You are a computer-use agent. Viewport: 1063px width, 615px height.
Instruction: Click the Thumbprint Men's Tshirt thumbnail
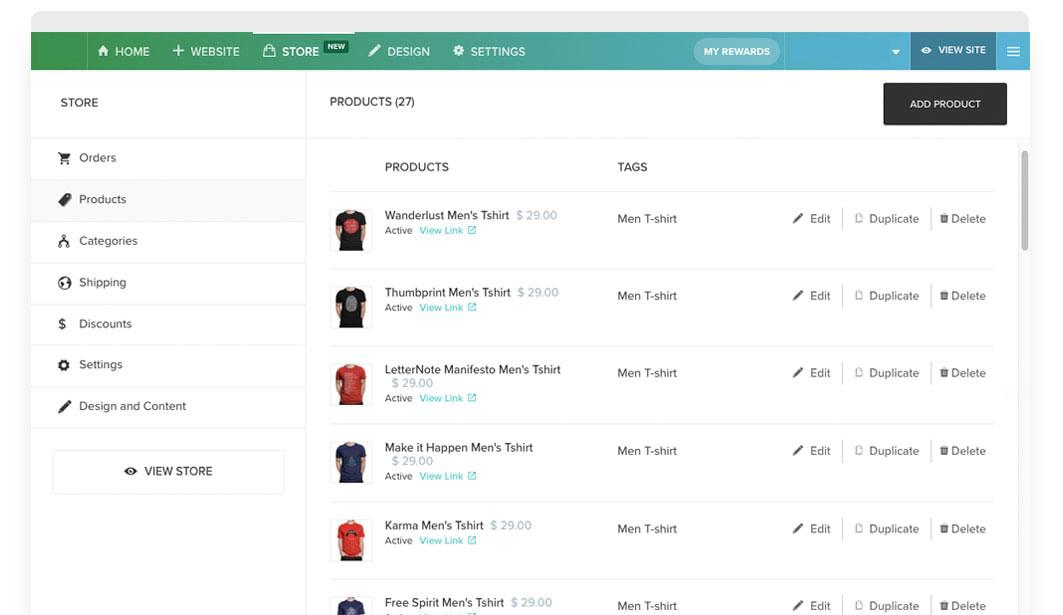tap(351, 307)
